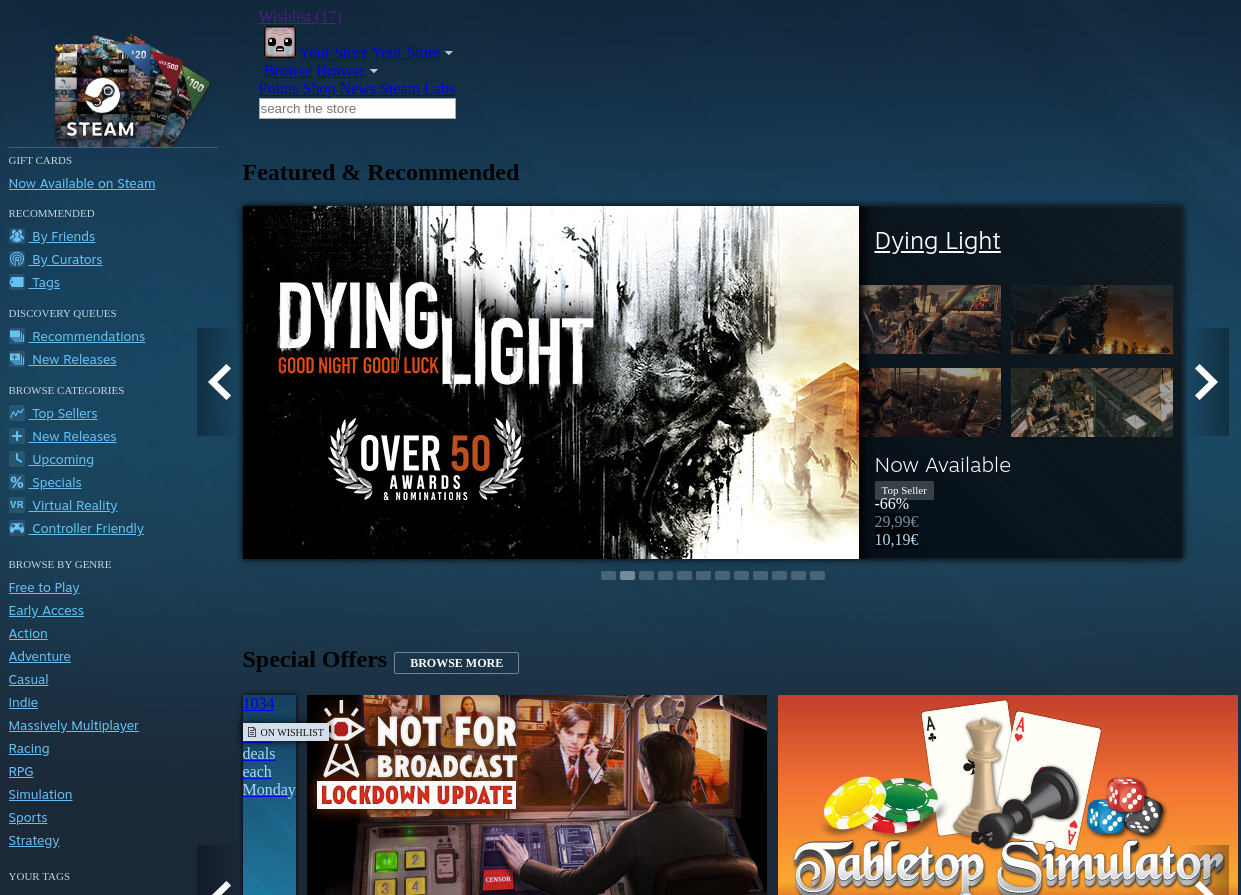Browse the Early Access genre
This screenshot has width=1241, height=895.
click(46, 610)
